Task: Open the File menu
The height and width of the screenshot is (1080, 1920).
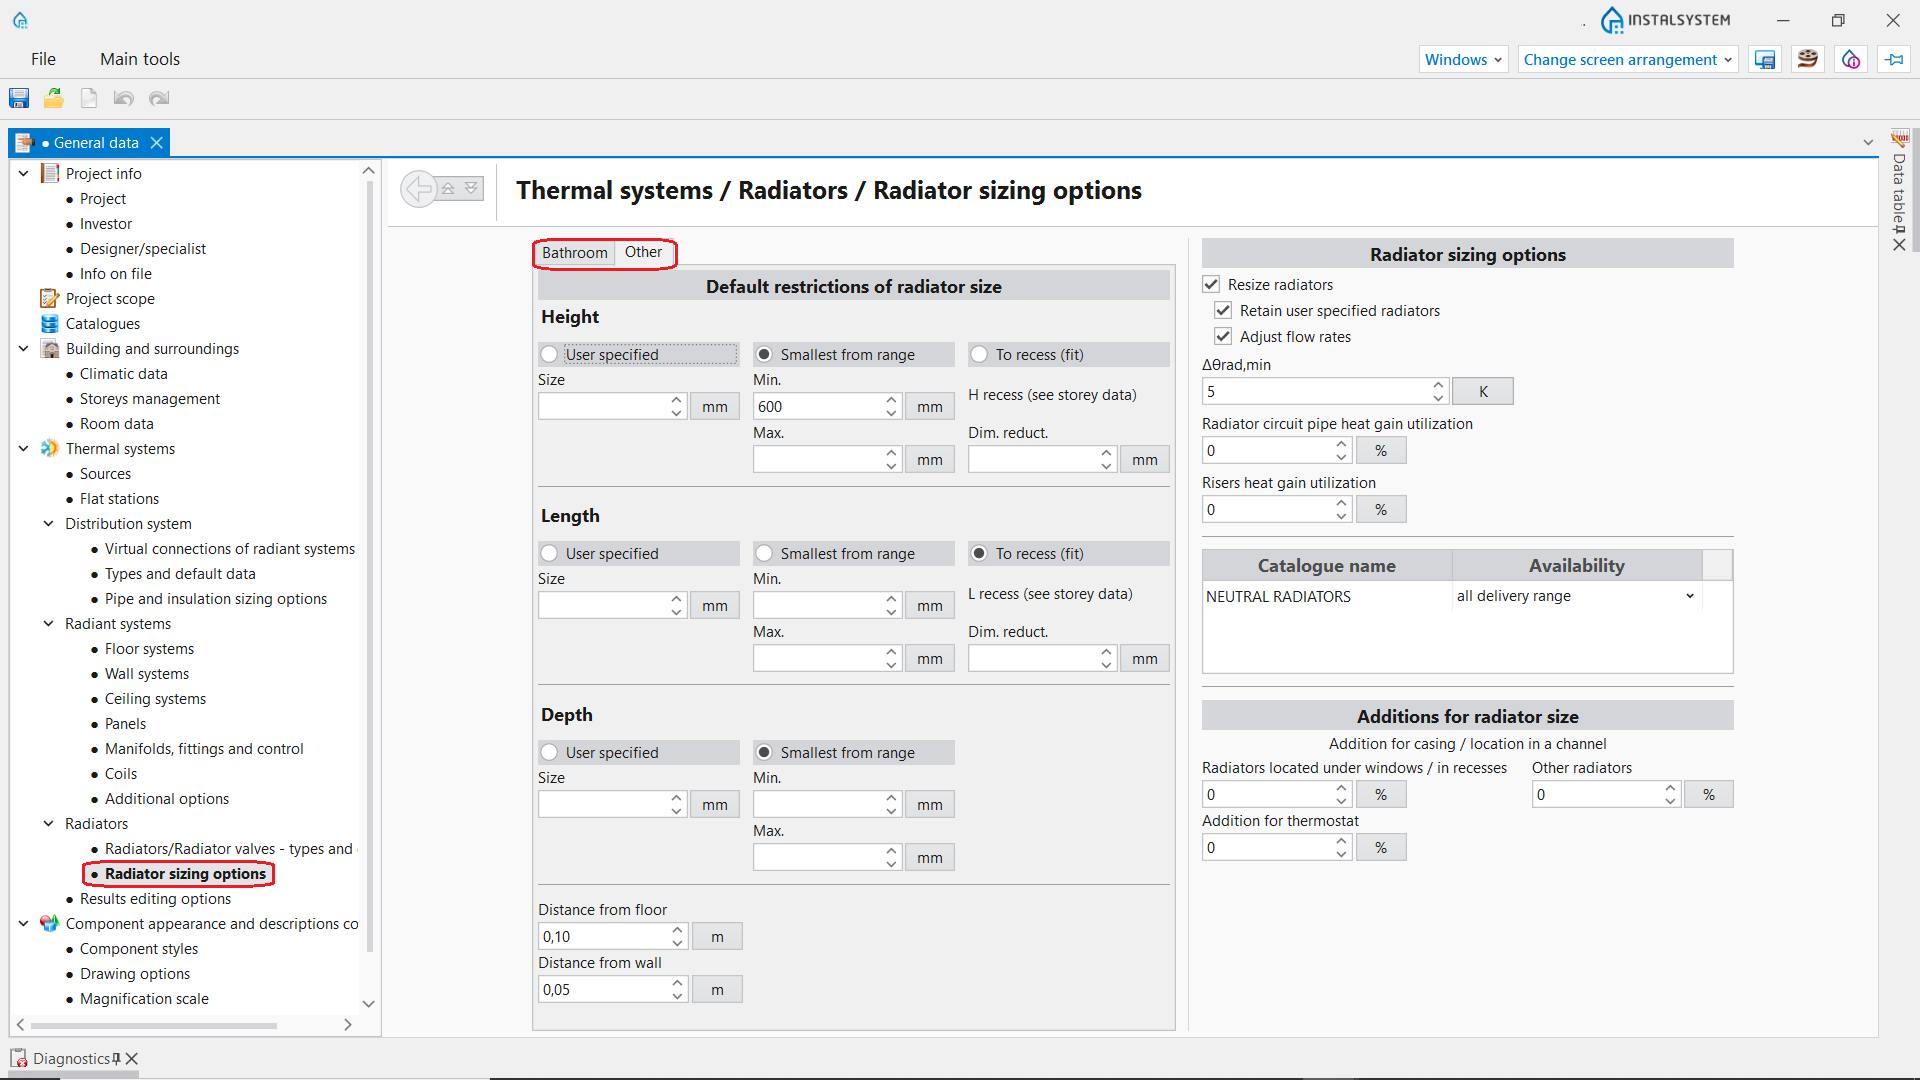Action: coord(43,59)
